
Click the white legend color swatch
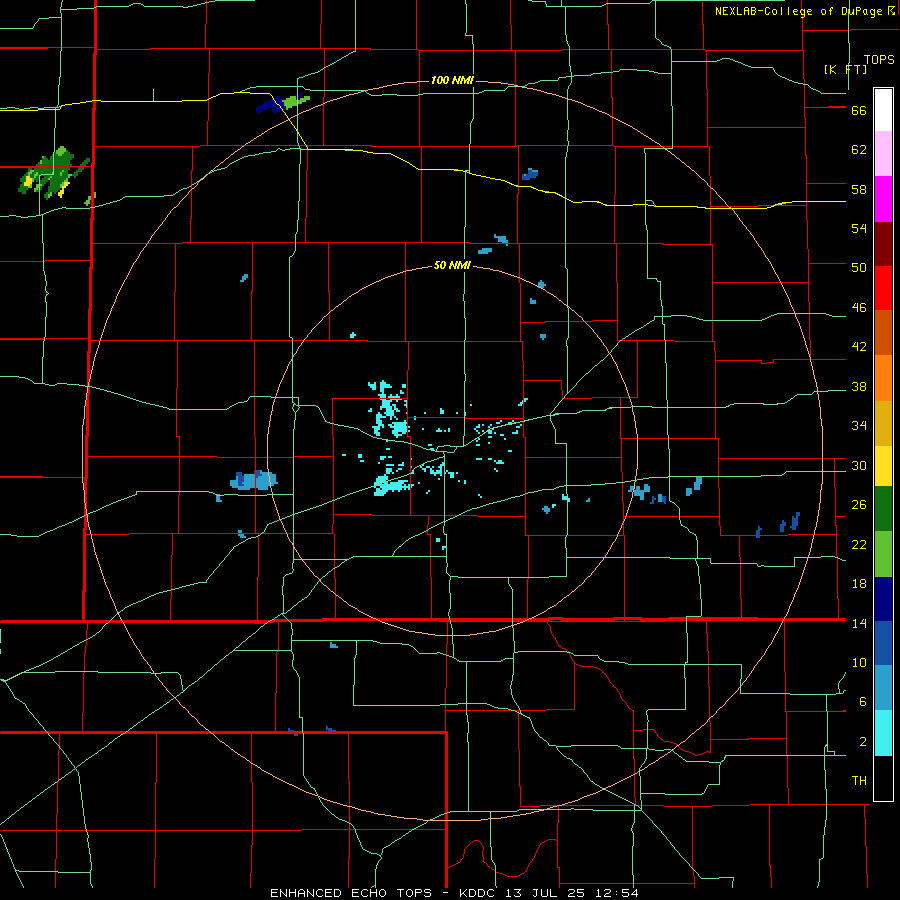(x=883, y=110)
